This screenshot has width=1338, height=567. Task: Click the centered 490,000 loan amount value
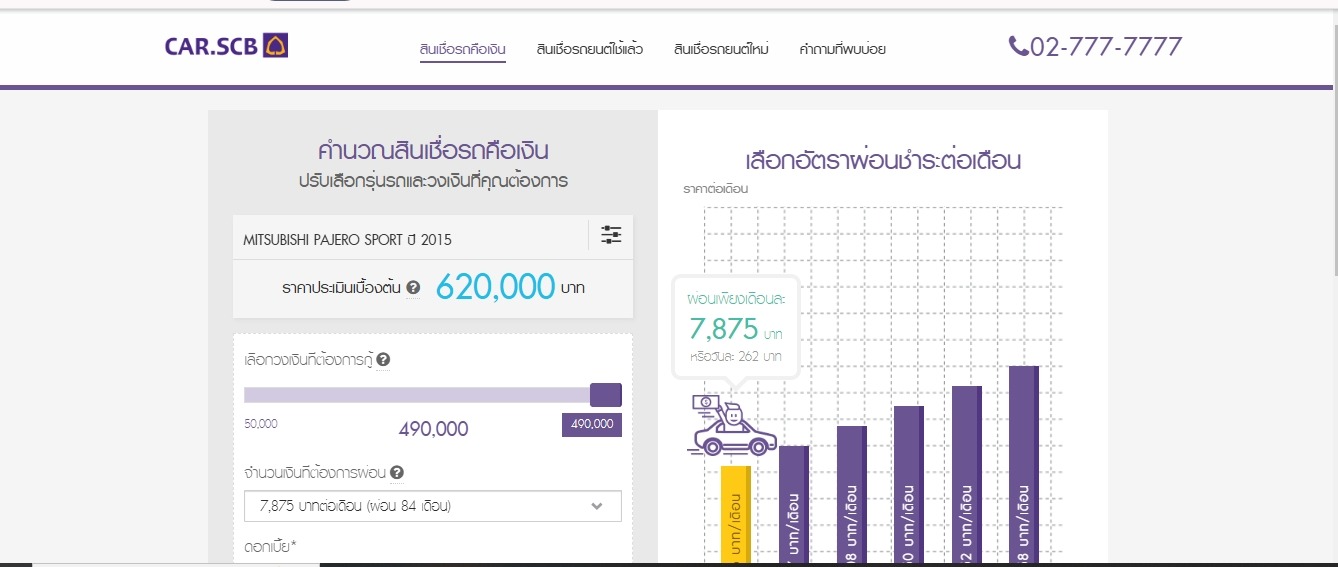(433, 429)
